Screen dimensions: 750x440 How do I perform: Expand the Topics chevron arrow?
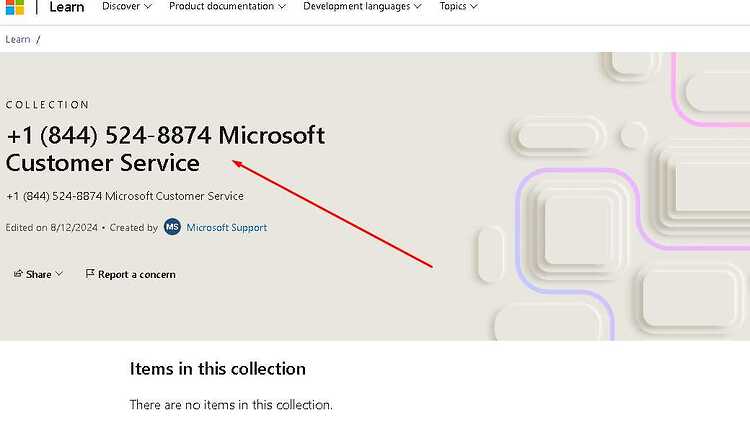474,7
